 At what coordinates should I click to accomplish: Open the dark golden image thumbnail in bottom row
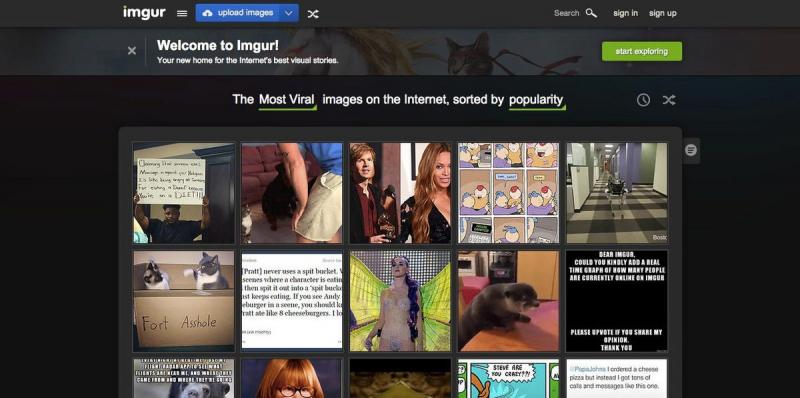pos(400,378)
